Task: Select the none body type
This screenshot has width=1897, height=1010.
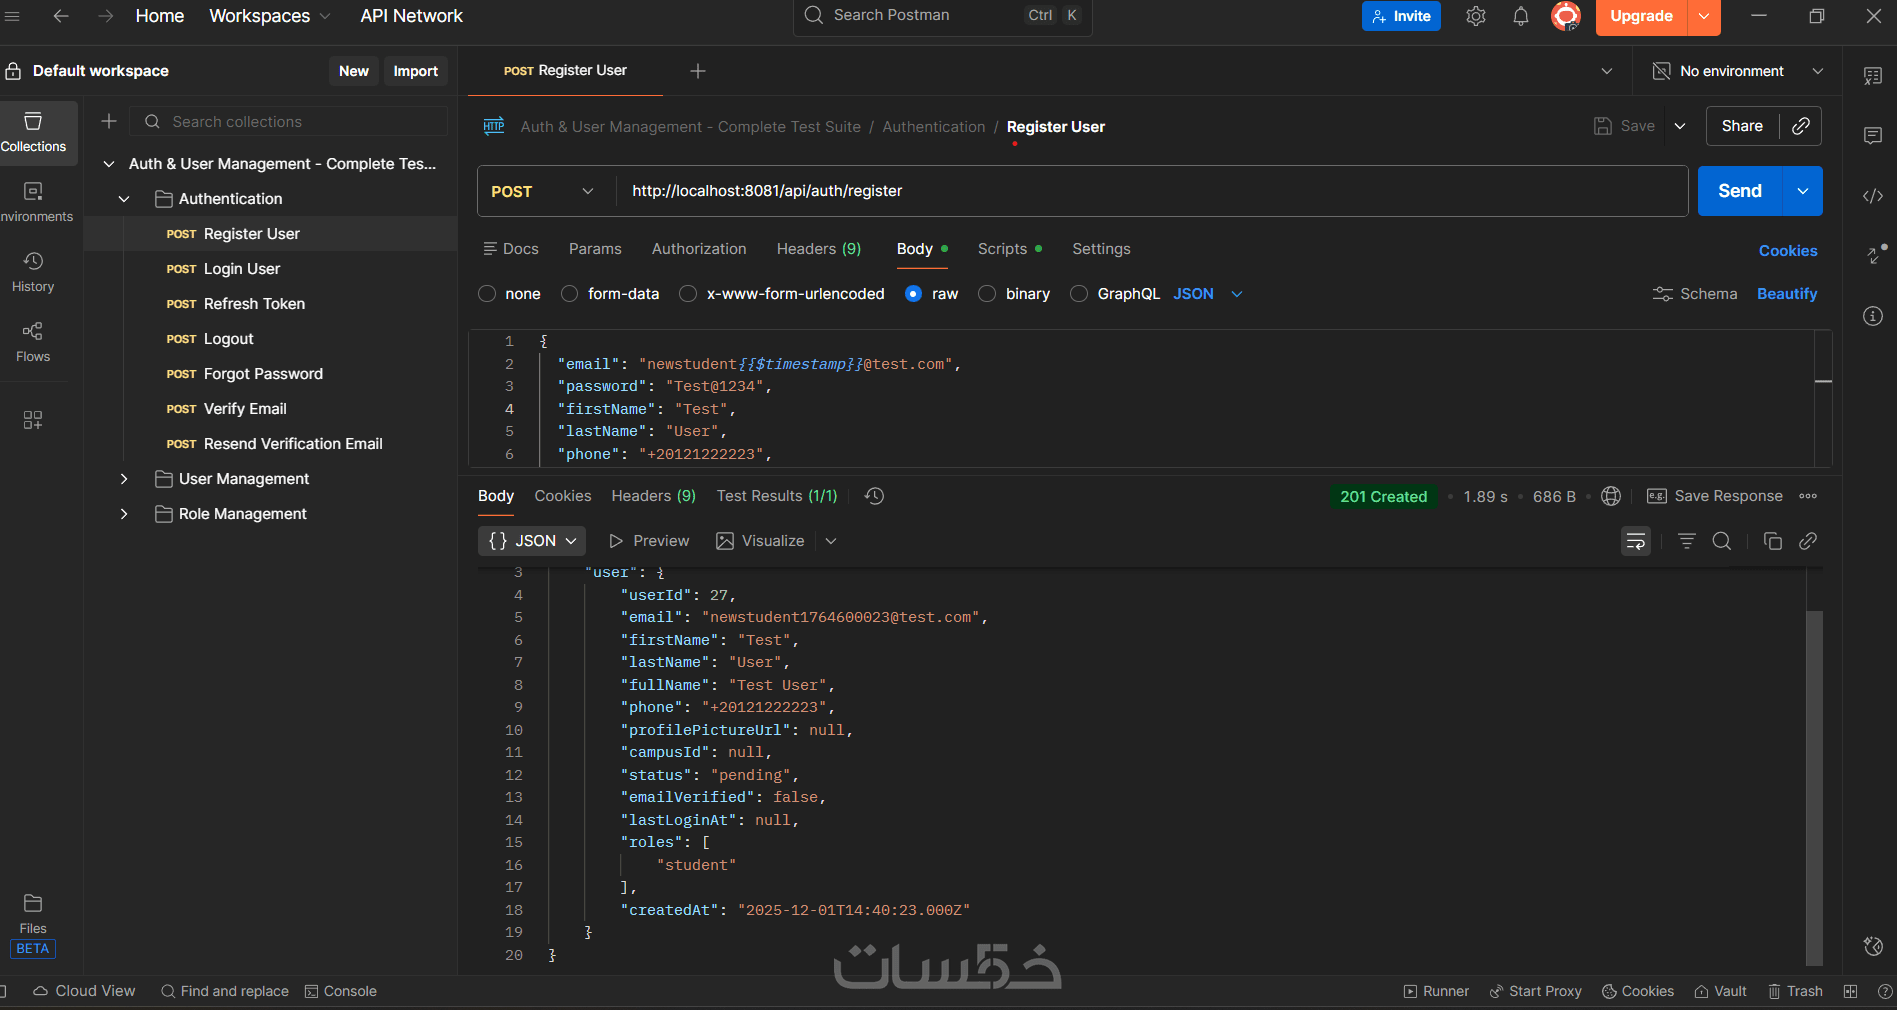Action: click(x=487, y=294)
